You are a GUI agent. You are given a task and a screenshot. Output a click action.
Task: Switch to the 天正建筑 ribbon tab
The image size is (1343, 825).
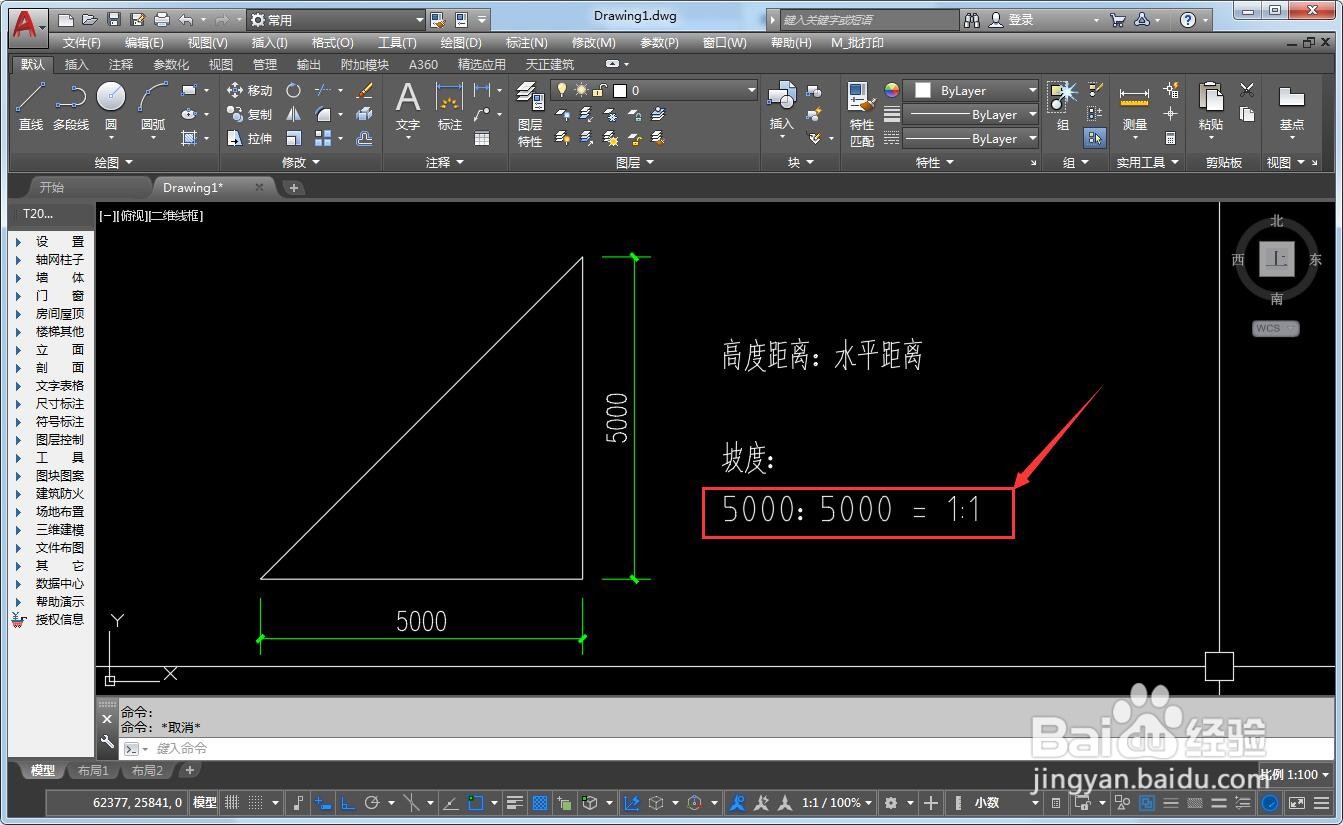point(549,64)
